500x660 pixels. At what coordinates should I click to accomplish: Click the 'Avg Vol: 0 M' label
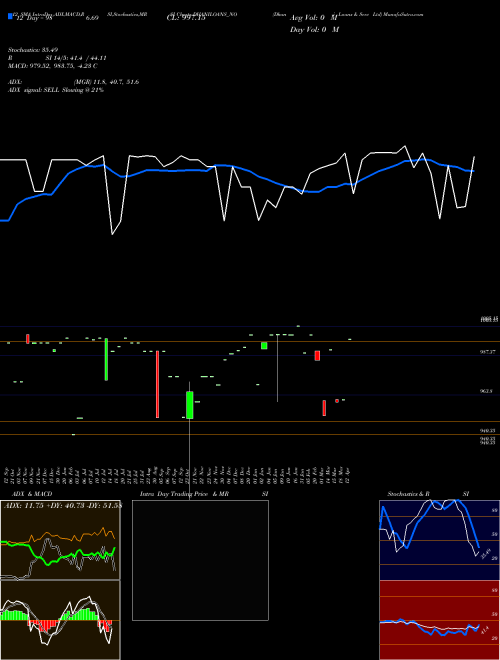[x=313, y=18]
